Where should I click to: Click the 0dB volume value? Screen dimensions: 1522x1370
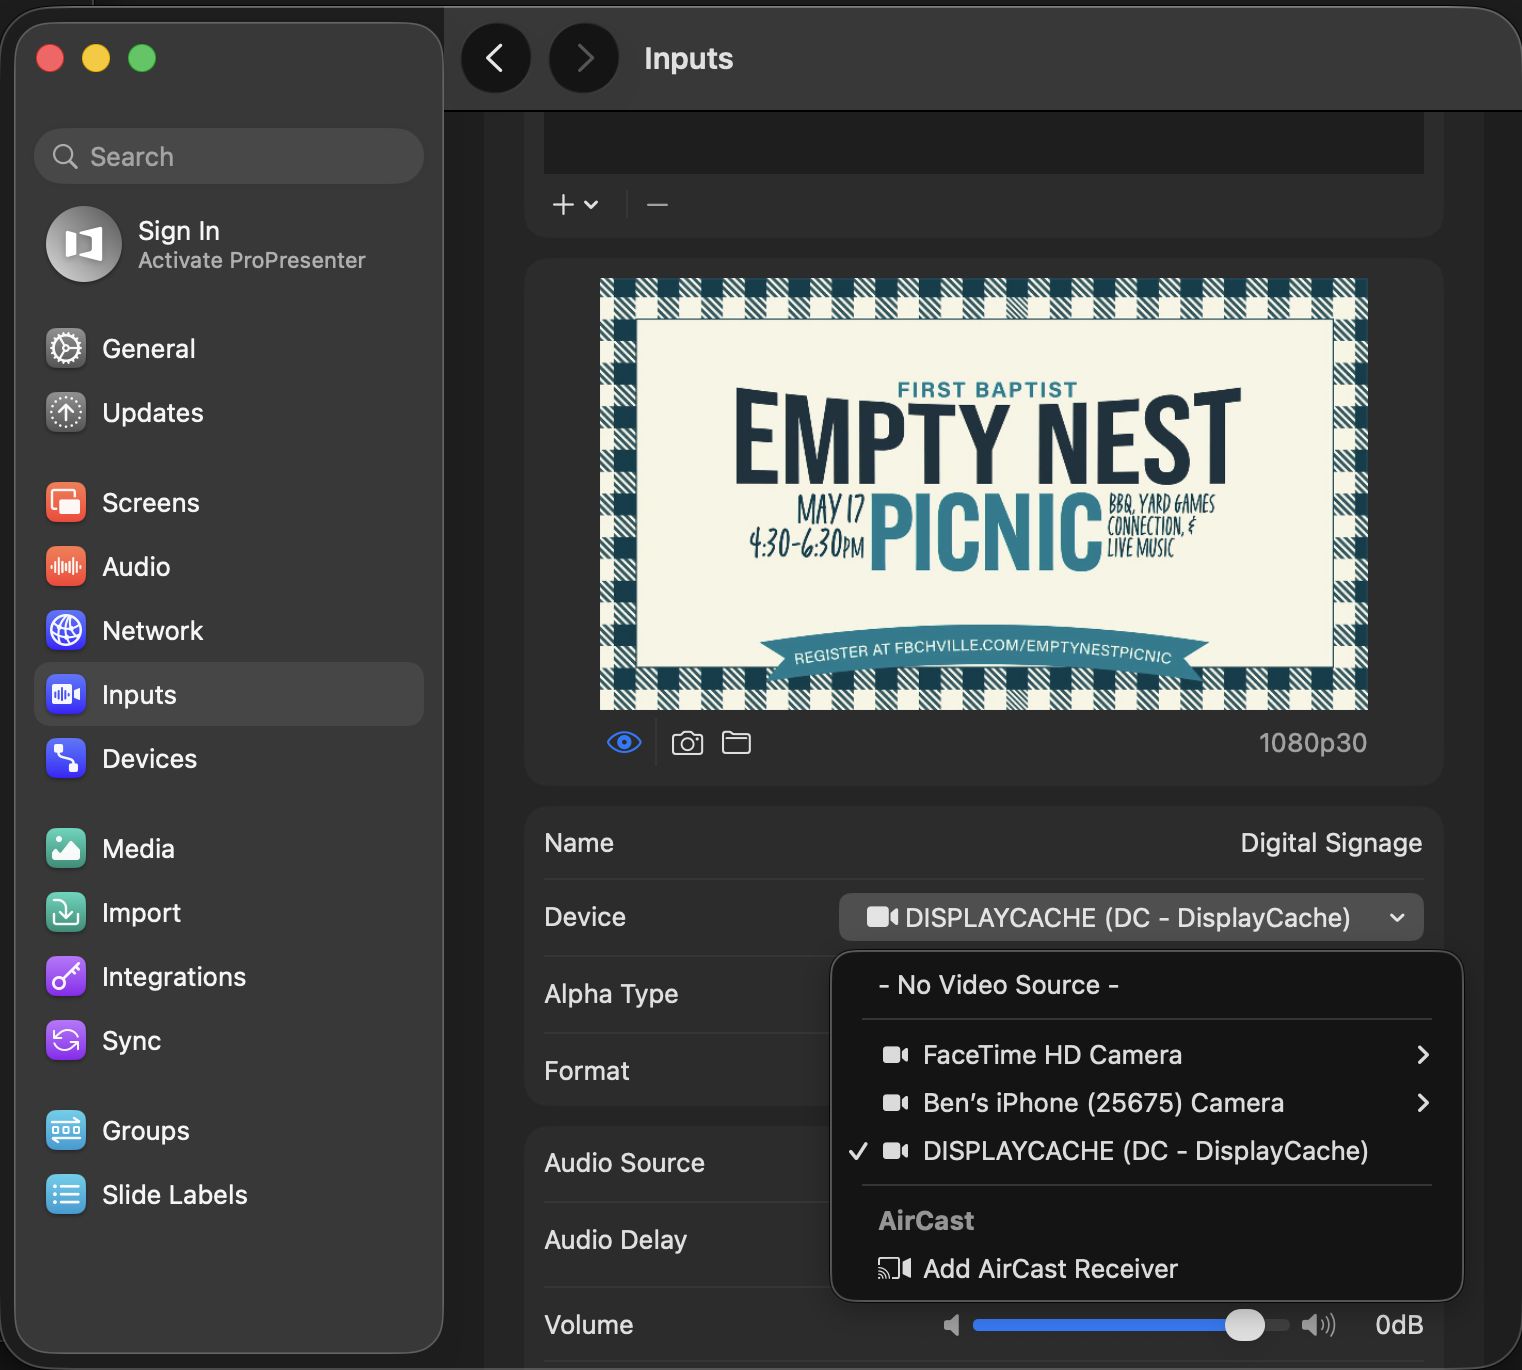(1399, 1325)
